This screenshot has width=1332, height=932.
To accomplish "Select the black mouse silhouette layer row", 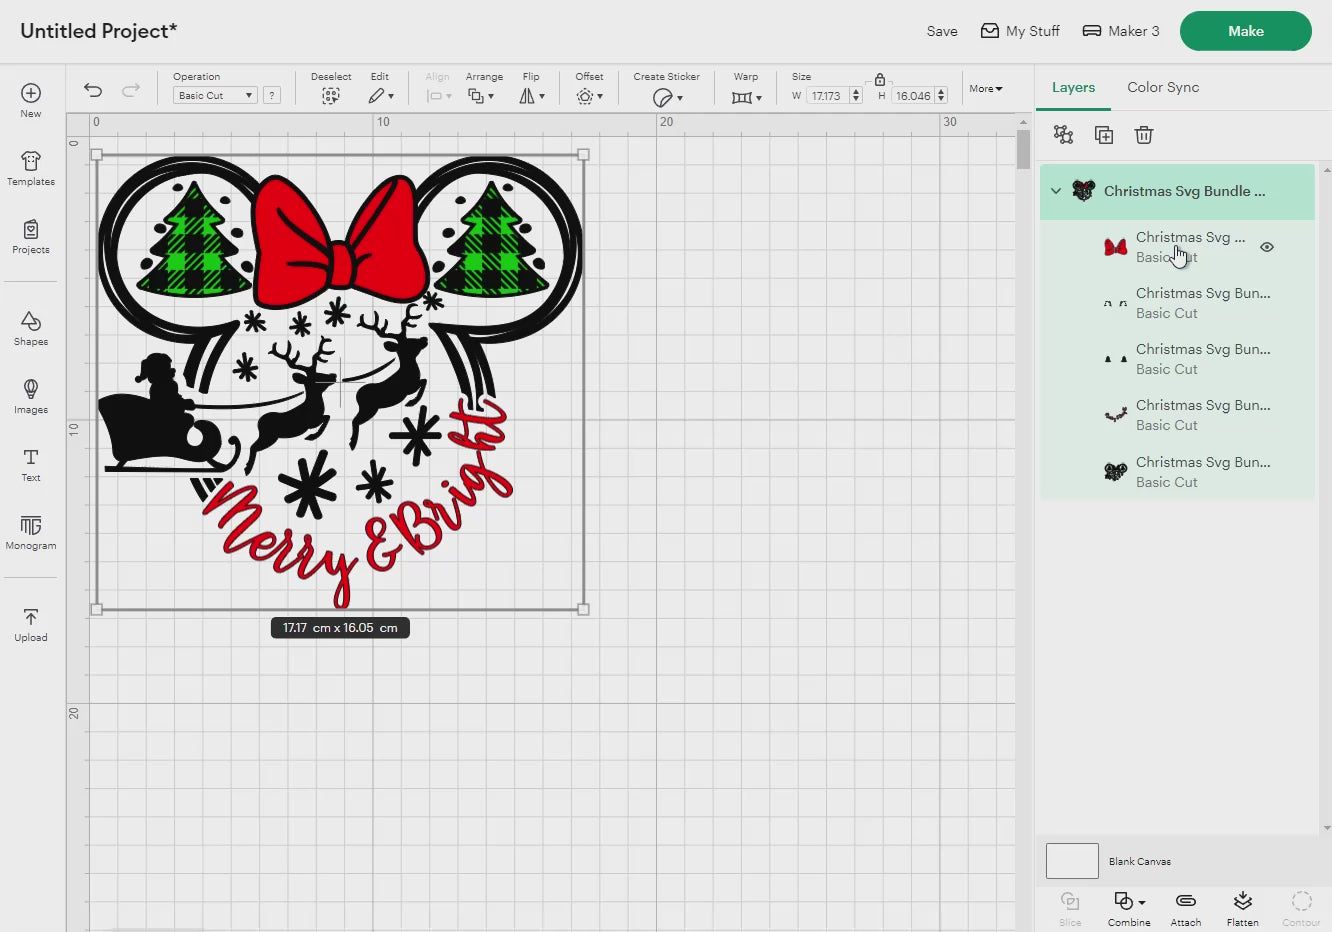I will [x=1178, y=472].
